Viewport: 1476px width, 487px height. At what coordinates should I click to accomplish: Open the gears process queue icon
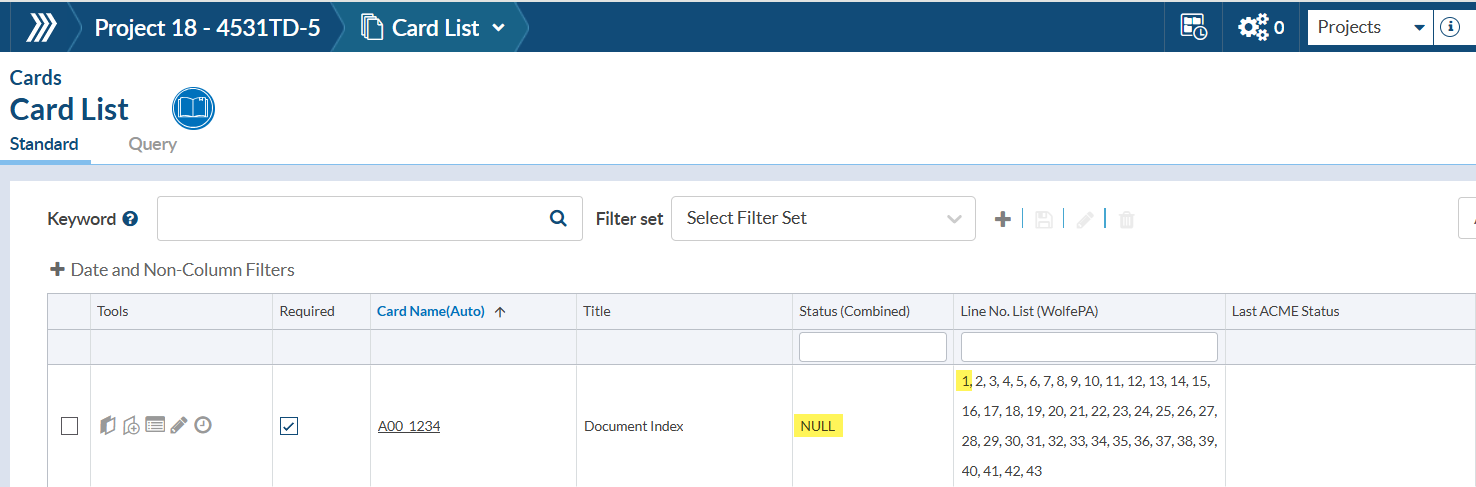[1260, 27]
